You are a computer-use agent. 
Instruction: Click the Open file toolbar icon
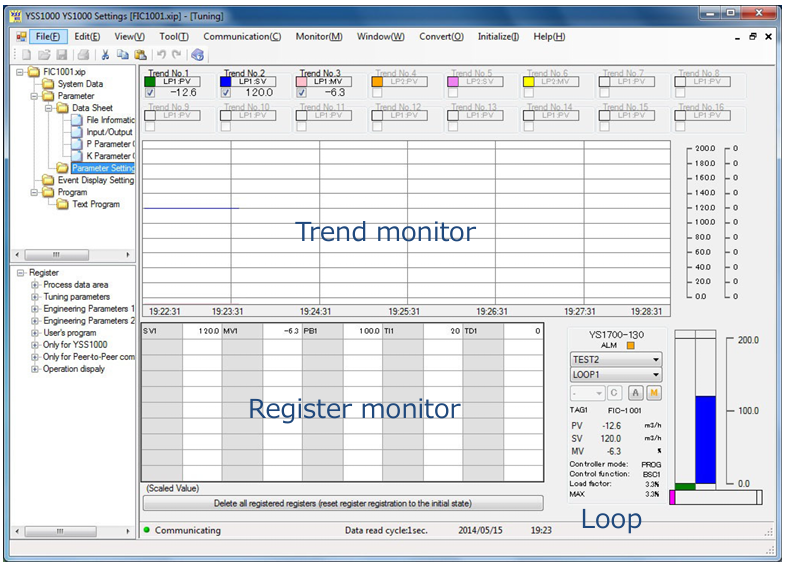[44, 55]
